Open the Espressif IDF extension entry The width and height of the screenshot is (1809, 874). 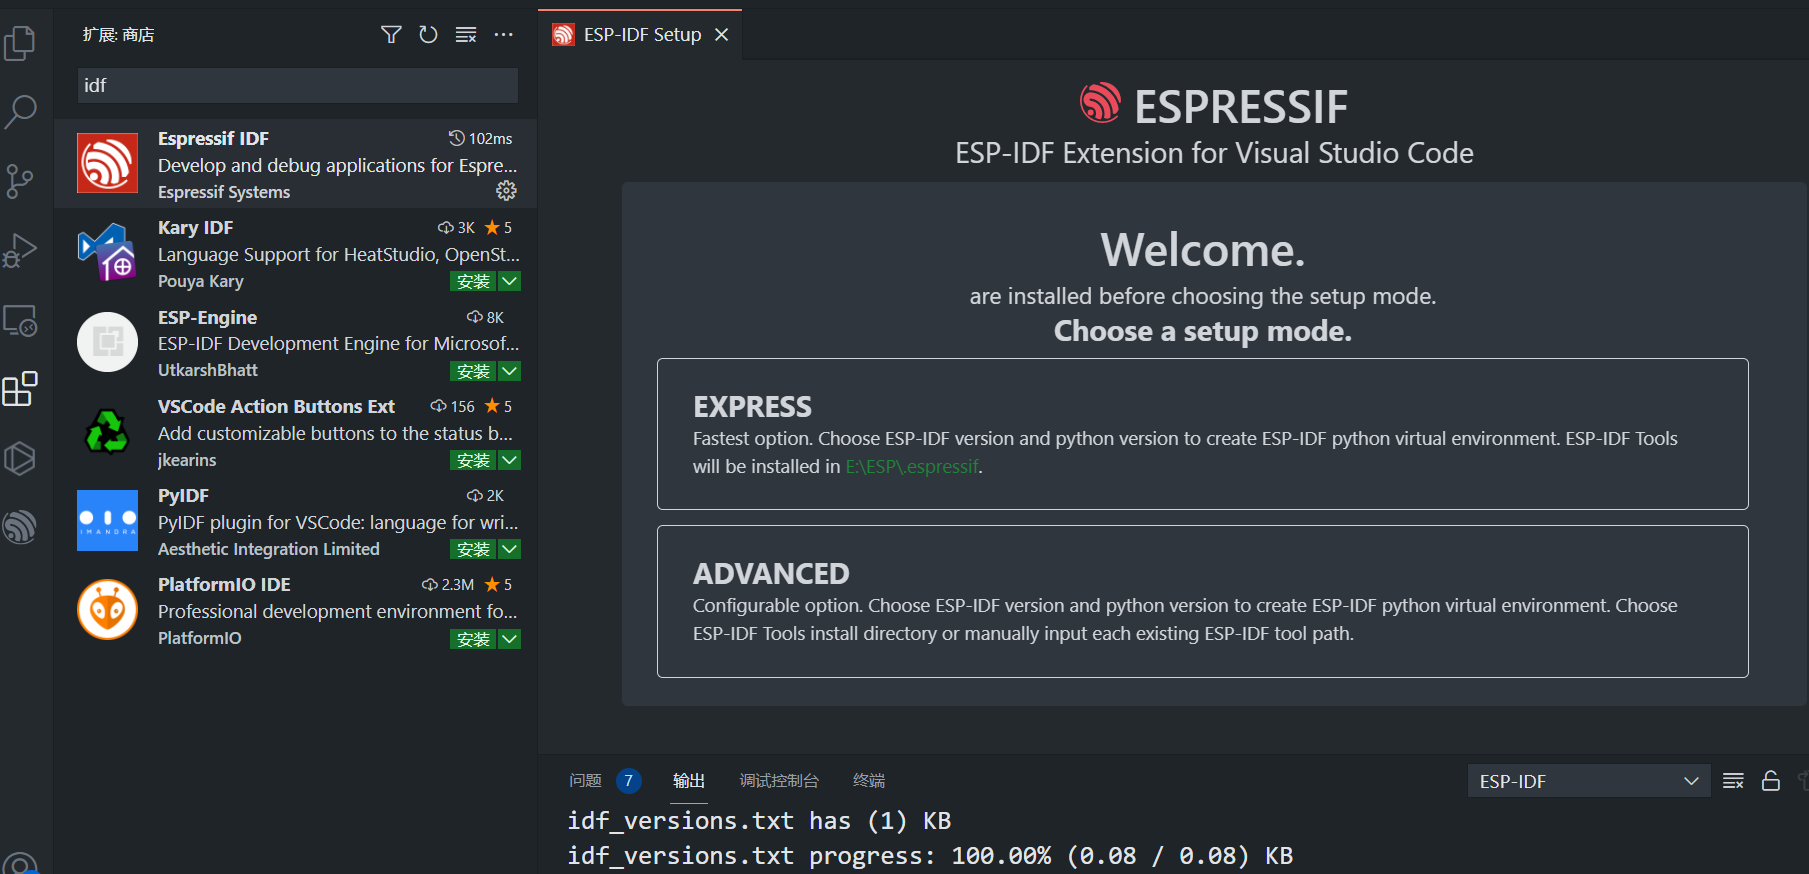pyautogui.click(x=296, y=163)
